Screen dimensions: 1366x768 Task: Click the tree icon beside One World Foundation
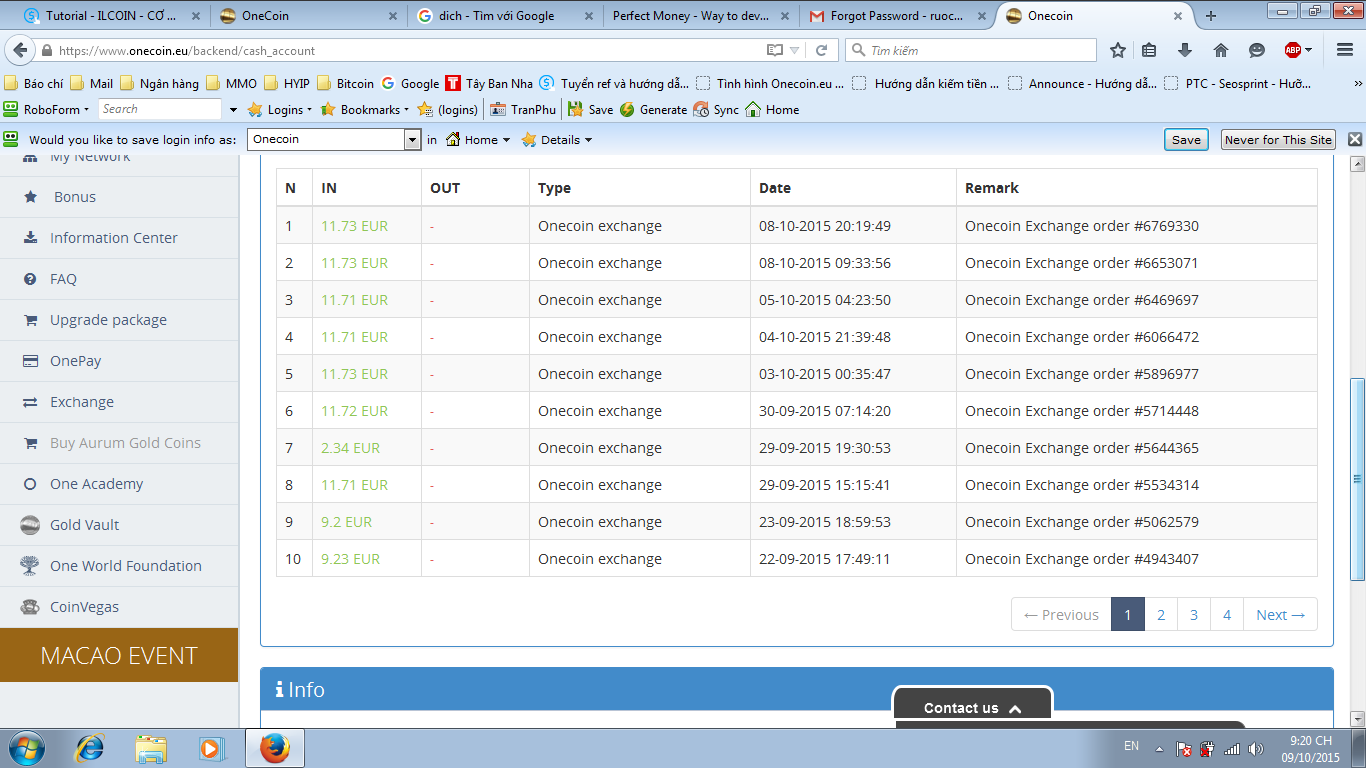tap(30, 566)
